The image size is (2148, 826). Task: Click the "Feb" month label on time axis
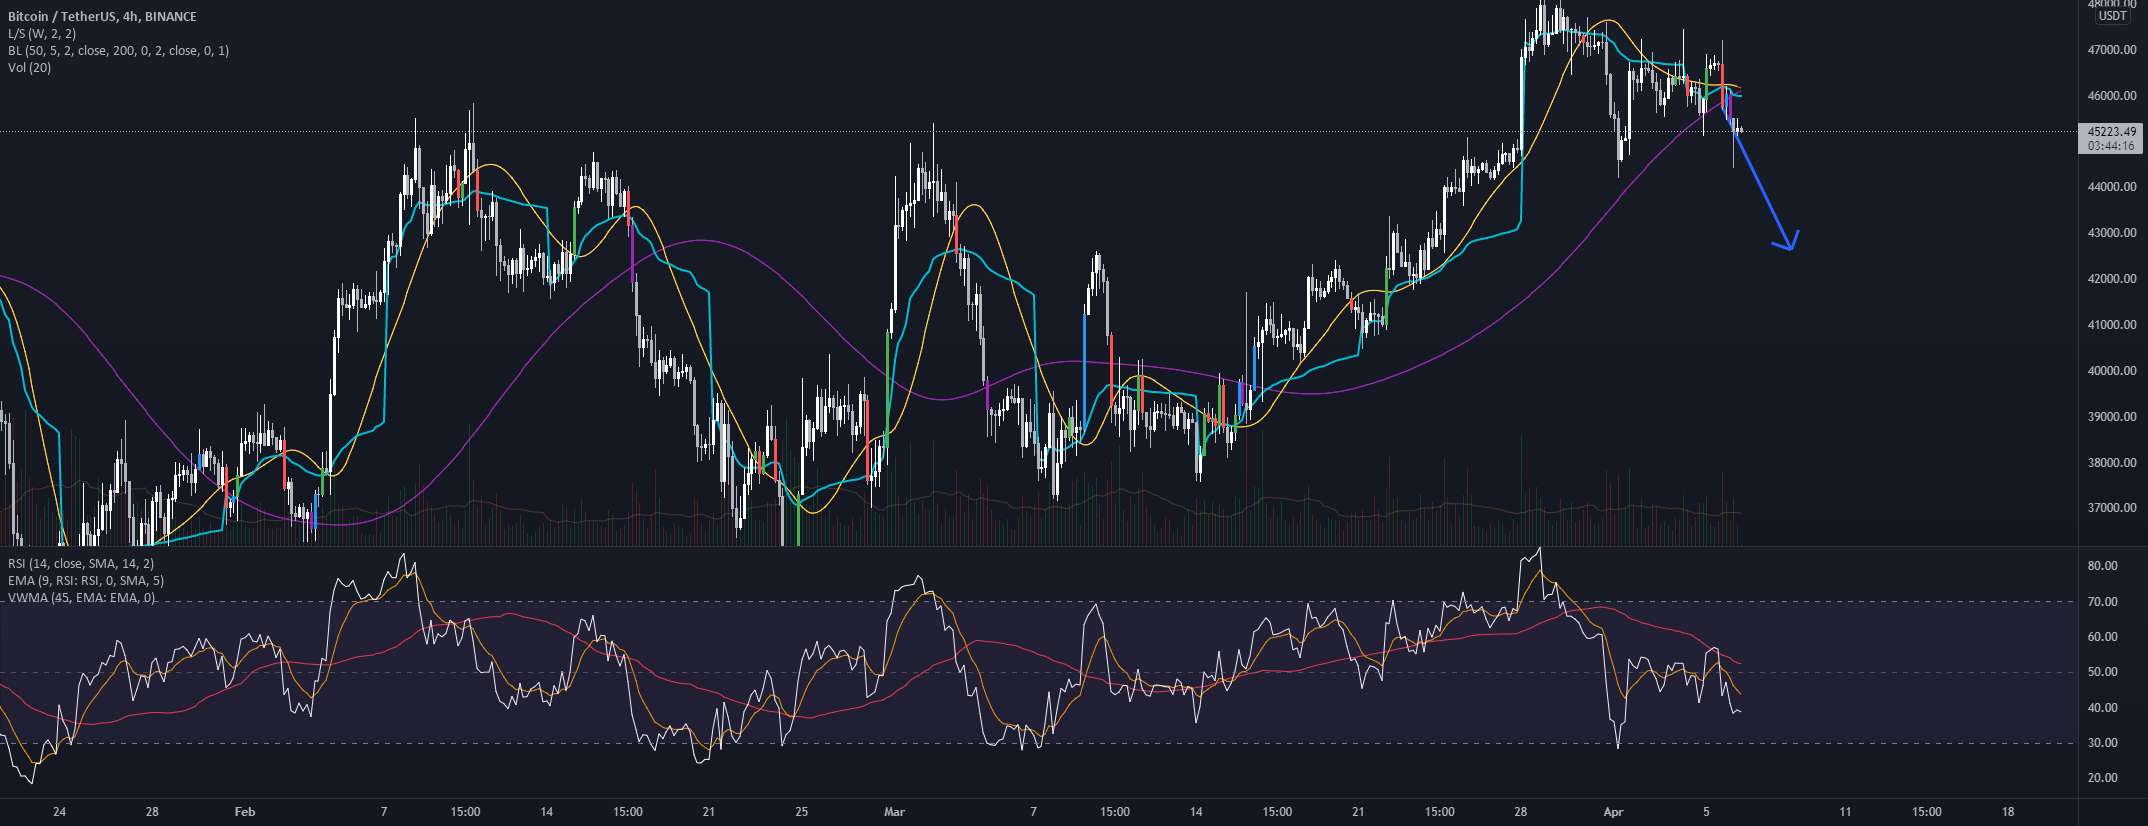(x=245, y=812)
